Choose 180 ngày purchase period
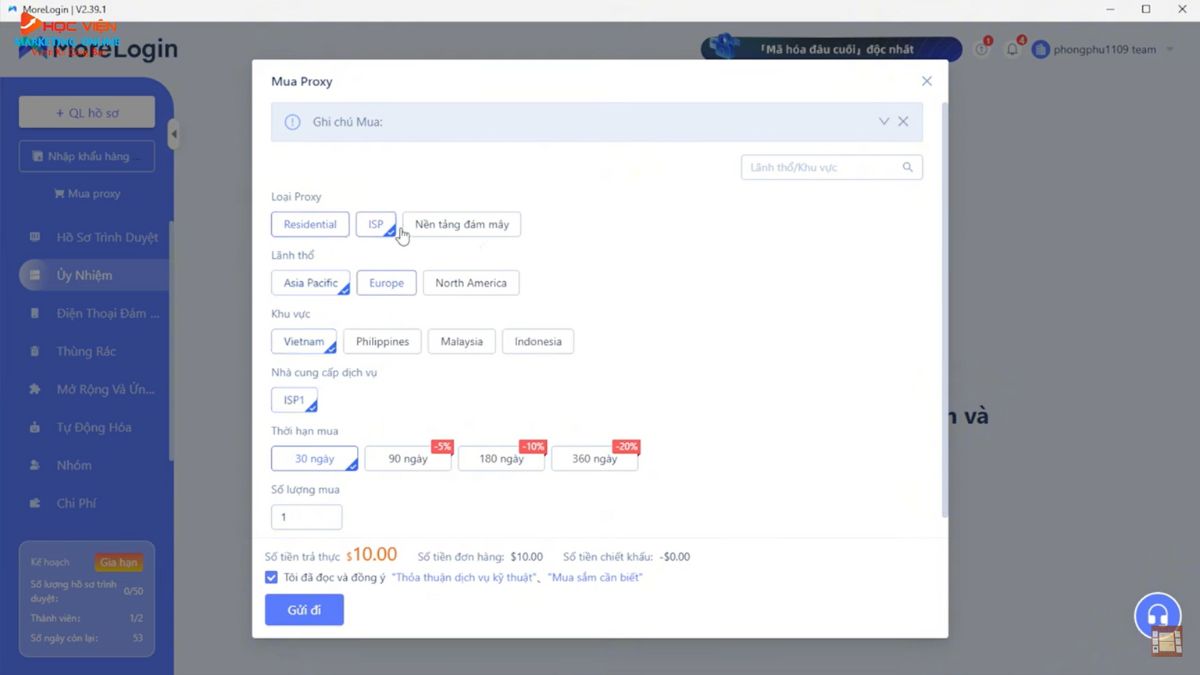The image size is (1200, 675). click(502, 458)
